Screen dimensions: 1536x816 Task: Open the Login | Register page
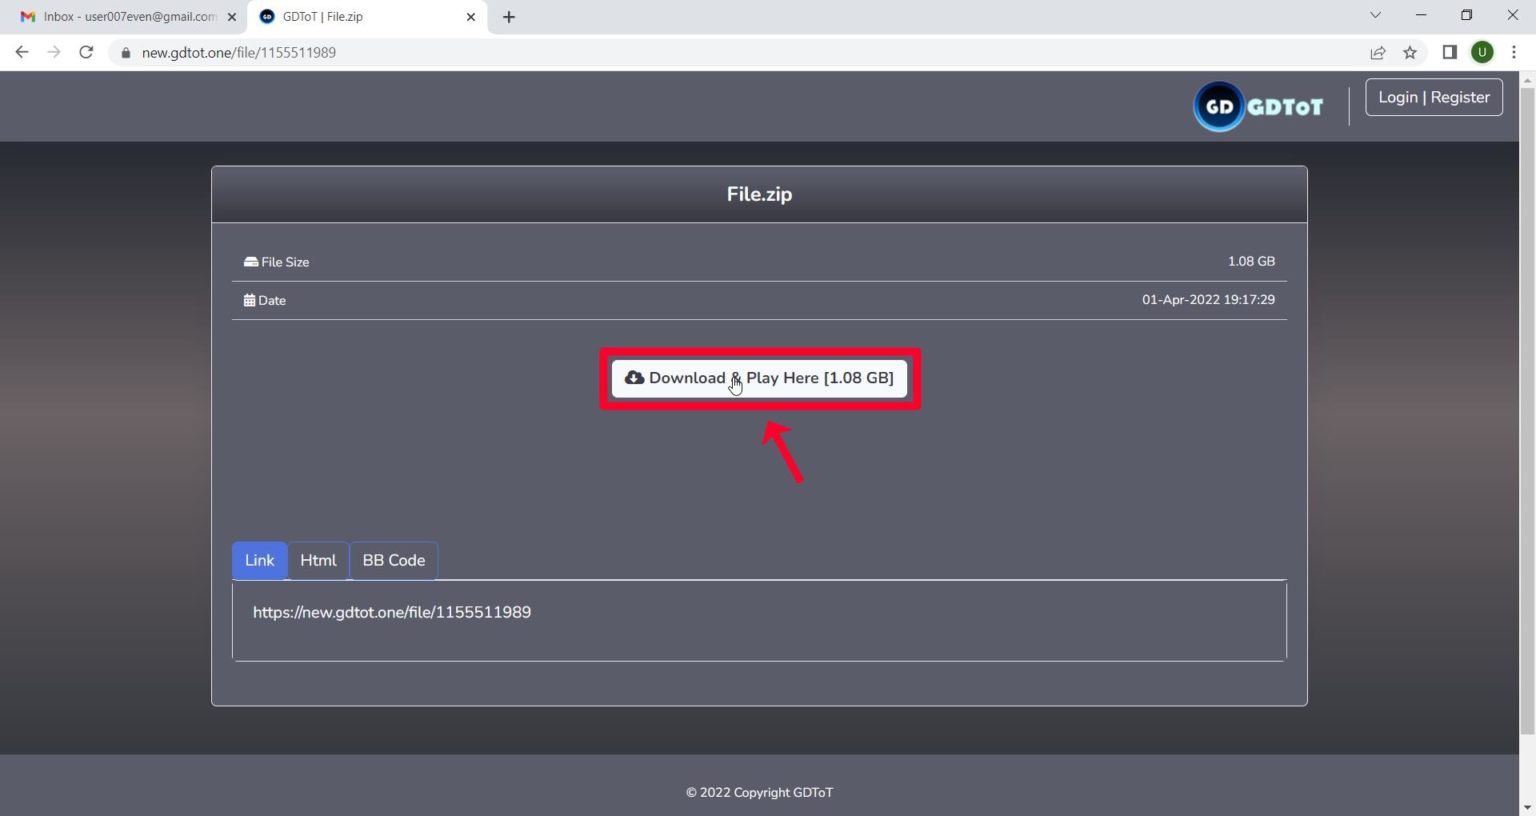pos(1434,96)
